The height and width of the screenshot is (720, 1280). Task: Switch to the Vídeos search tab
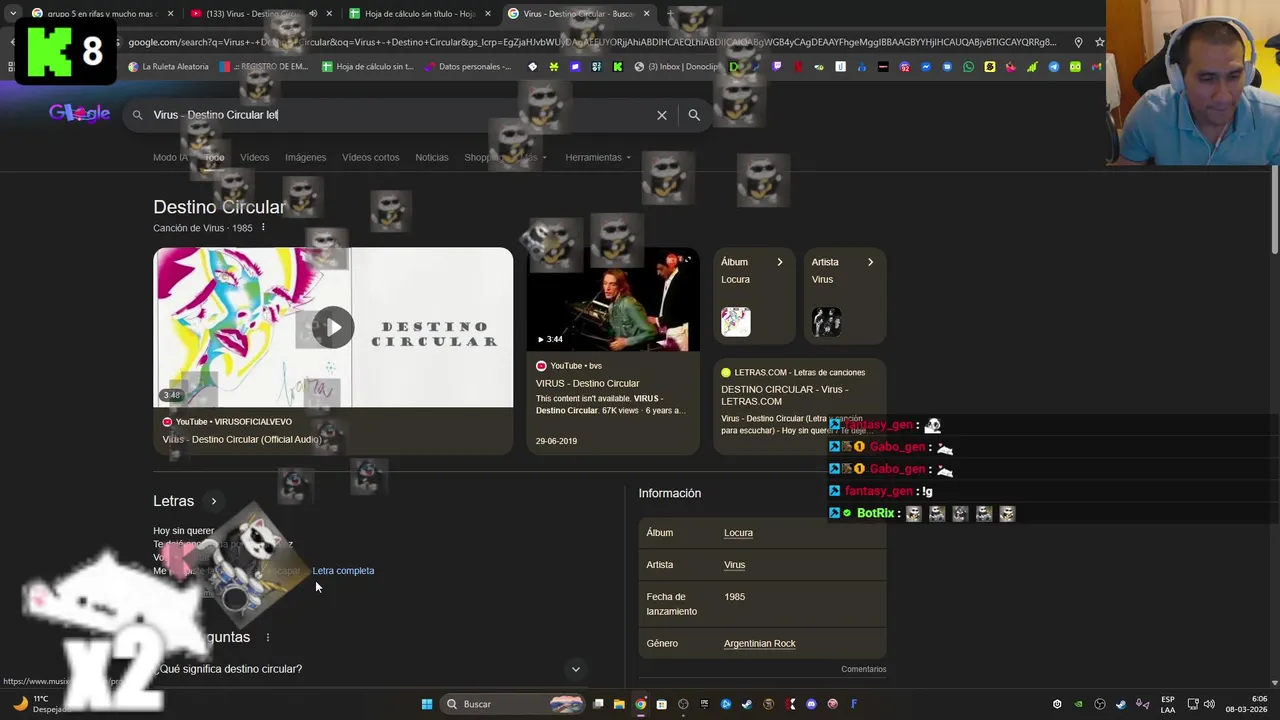pos(254,157)
